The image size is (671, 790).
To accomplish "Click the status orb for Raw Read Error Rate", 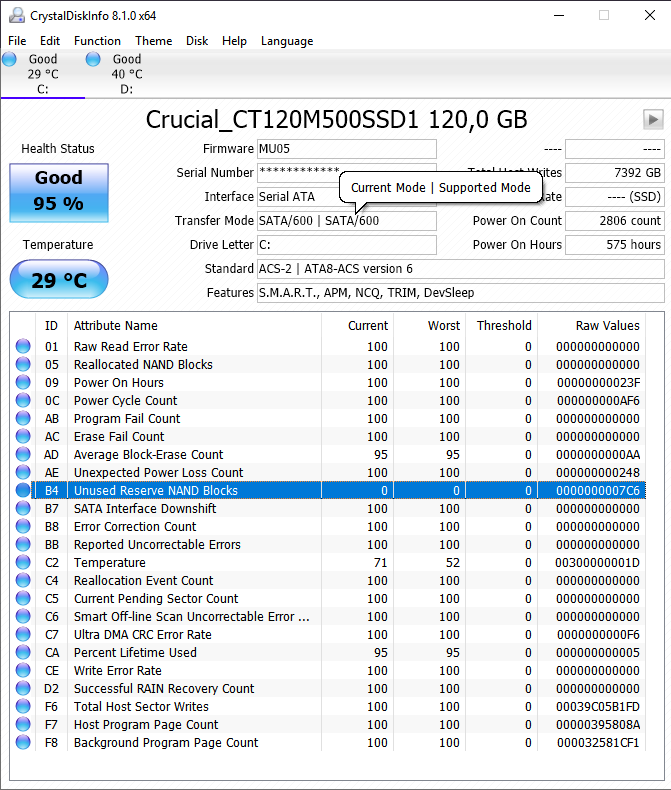I will pos(23,346).
